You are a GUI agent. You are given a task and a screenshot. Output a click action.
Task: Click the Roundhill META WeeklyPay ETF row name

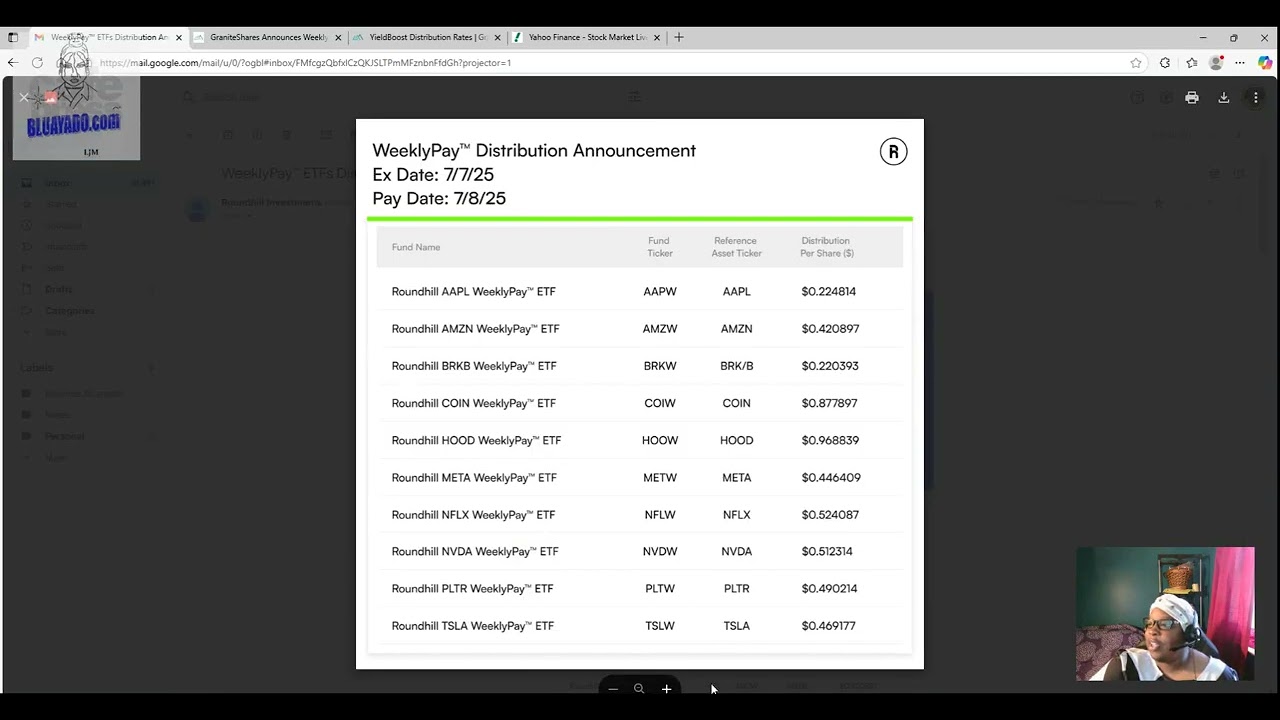click(474, 478)
